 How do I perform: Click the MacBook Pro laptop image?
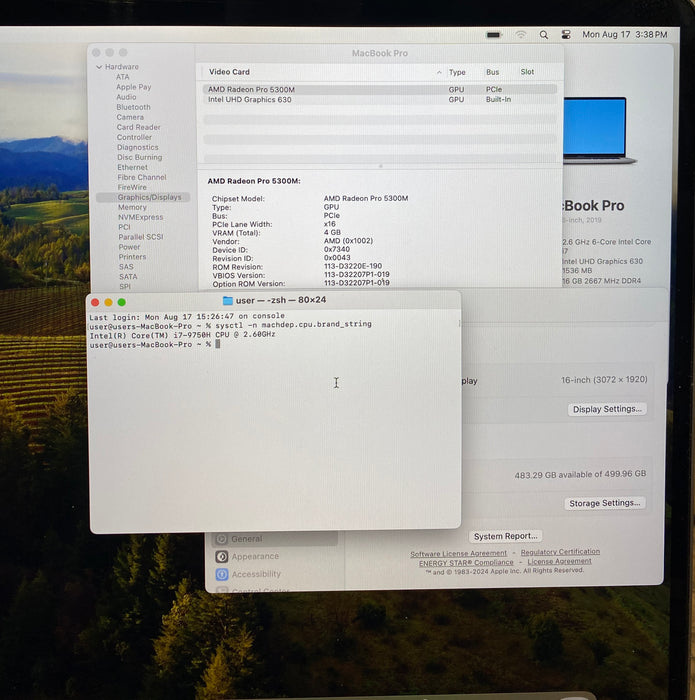599,130
